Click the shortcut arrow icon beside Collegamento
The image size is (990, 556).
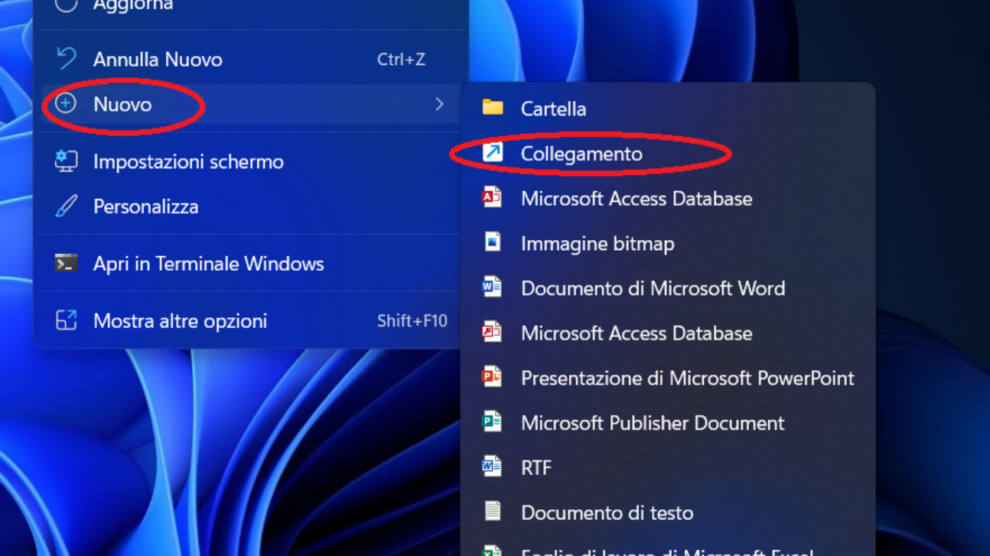tap(492, 153)
